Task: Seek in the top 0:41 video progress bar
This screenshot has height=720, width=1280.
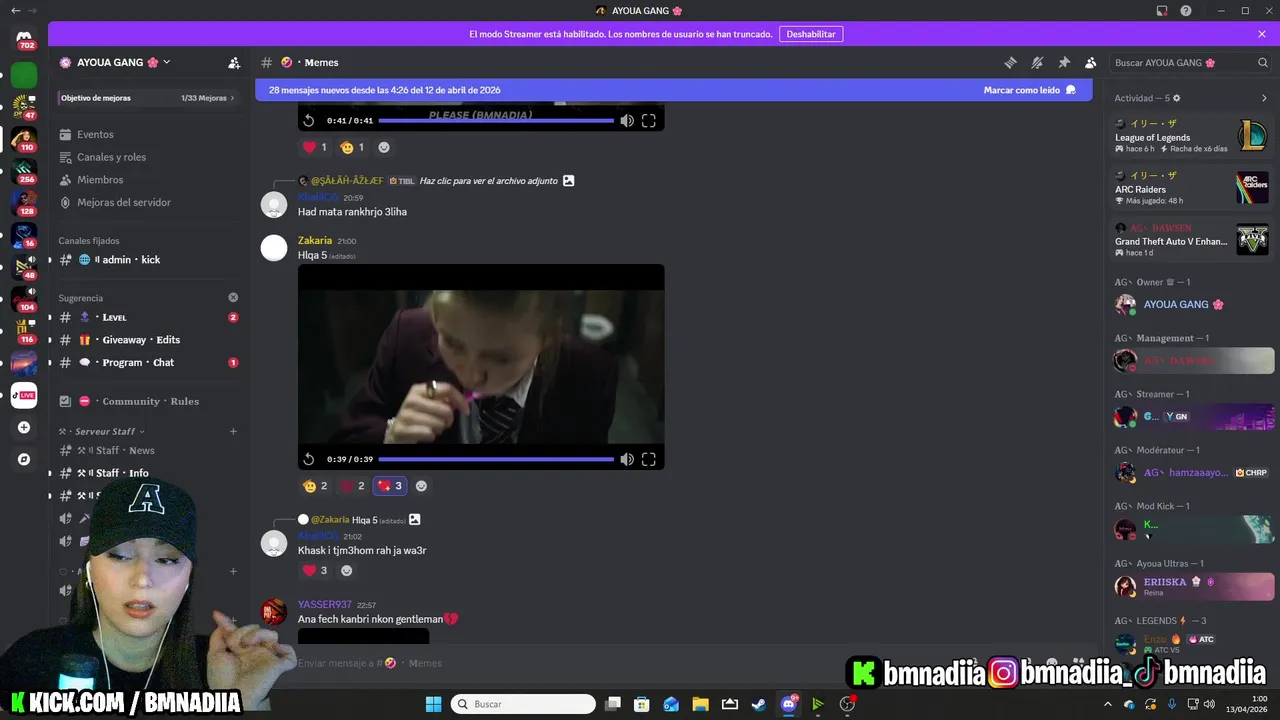Action: point(496,121)
